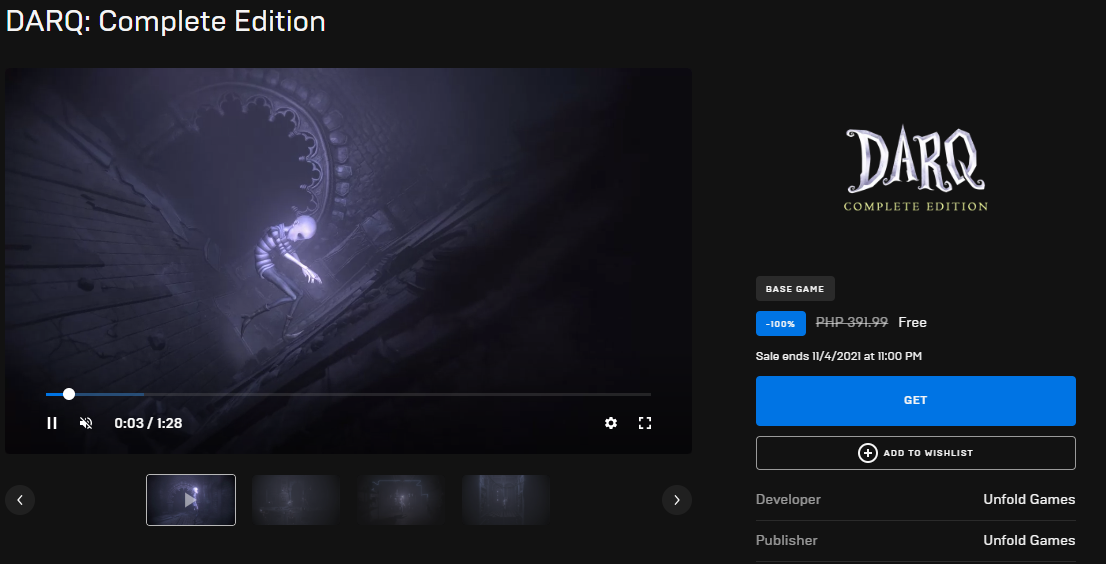
Task: Pause the DARQ trailer video
Action: (51, 423)
